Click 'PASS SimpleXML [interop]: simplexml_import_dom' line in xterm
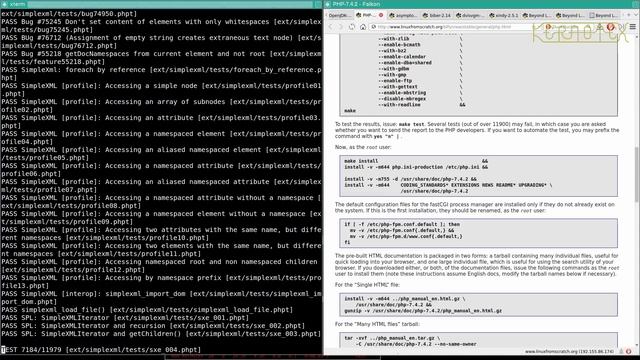 [161, 298]
